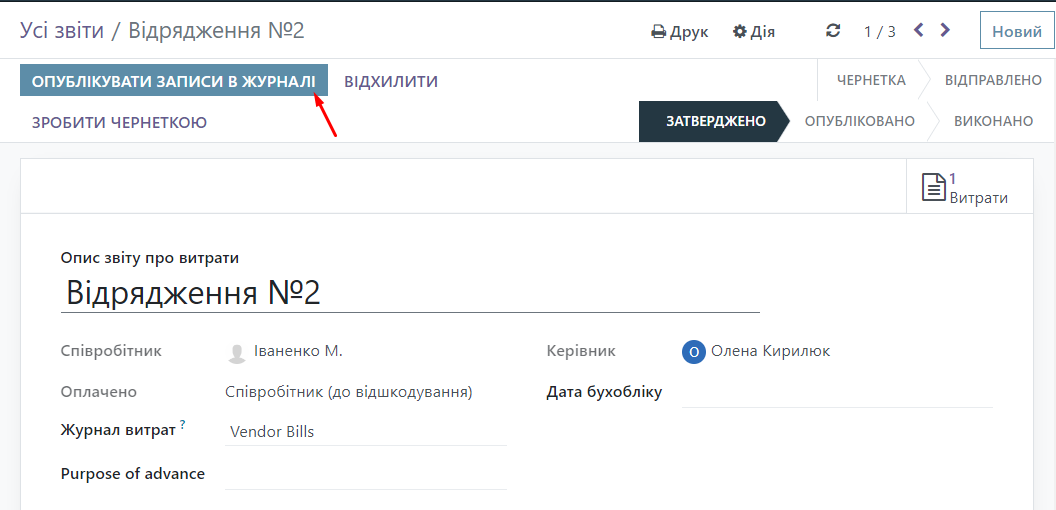This screenshot has width=1056, height=510.
Task: Select the Чернетка status stage
Action: pos(871,80)
